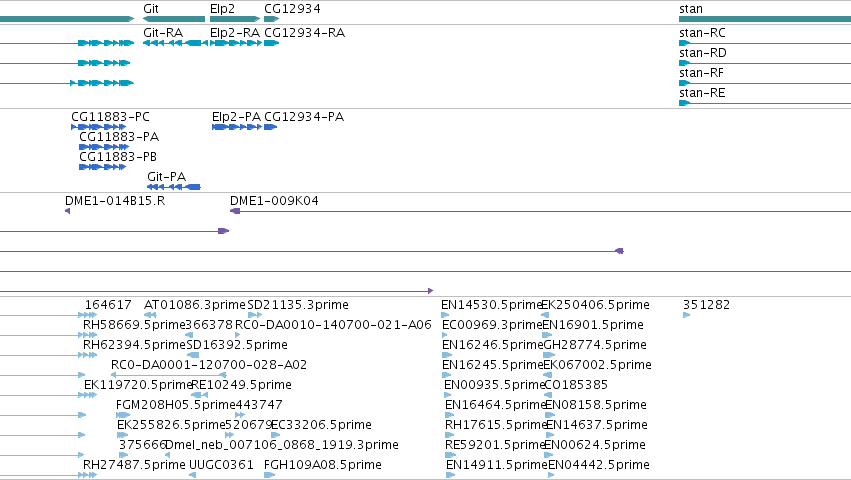Viewport: 851px width, 480px height.
Task: Select the EN00624.5prime EST
Action: point(595,445)
